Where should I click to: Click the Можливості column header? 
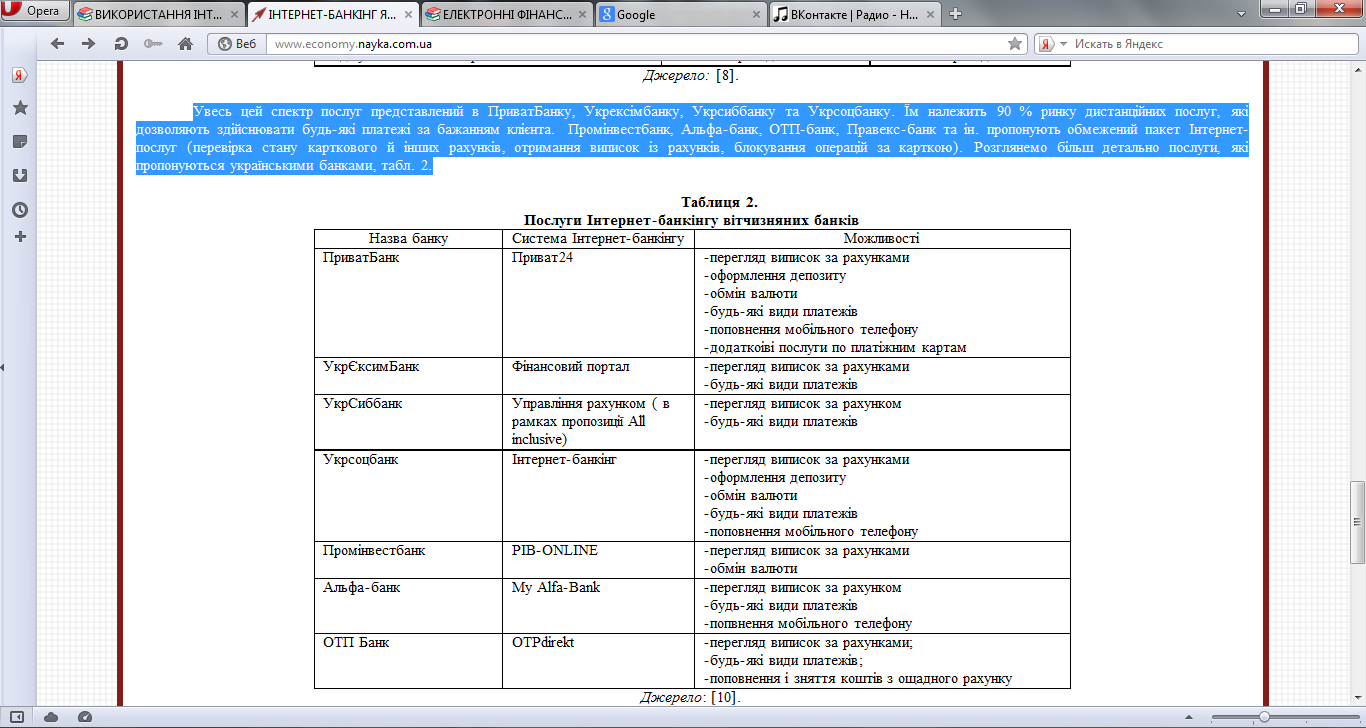click(x=882, y=238)
